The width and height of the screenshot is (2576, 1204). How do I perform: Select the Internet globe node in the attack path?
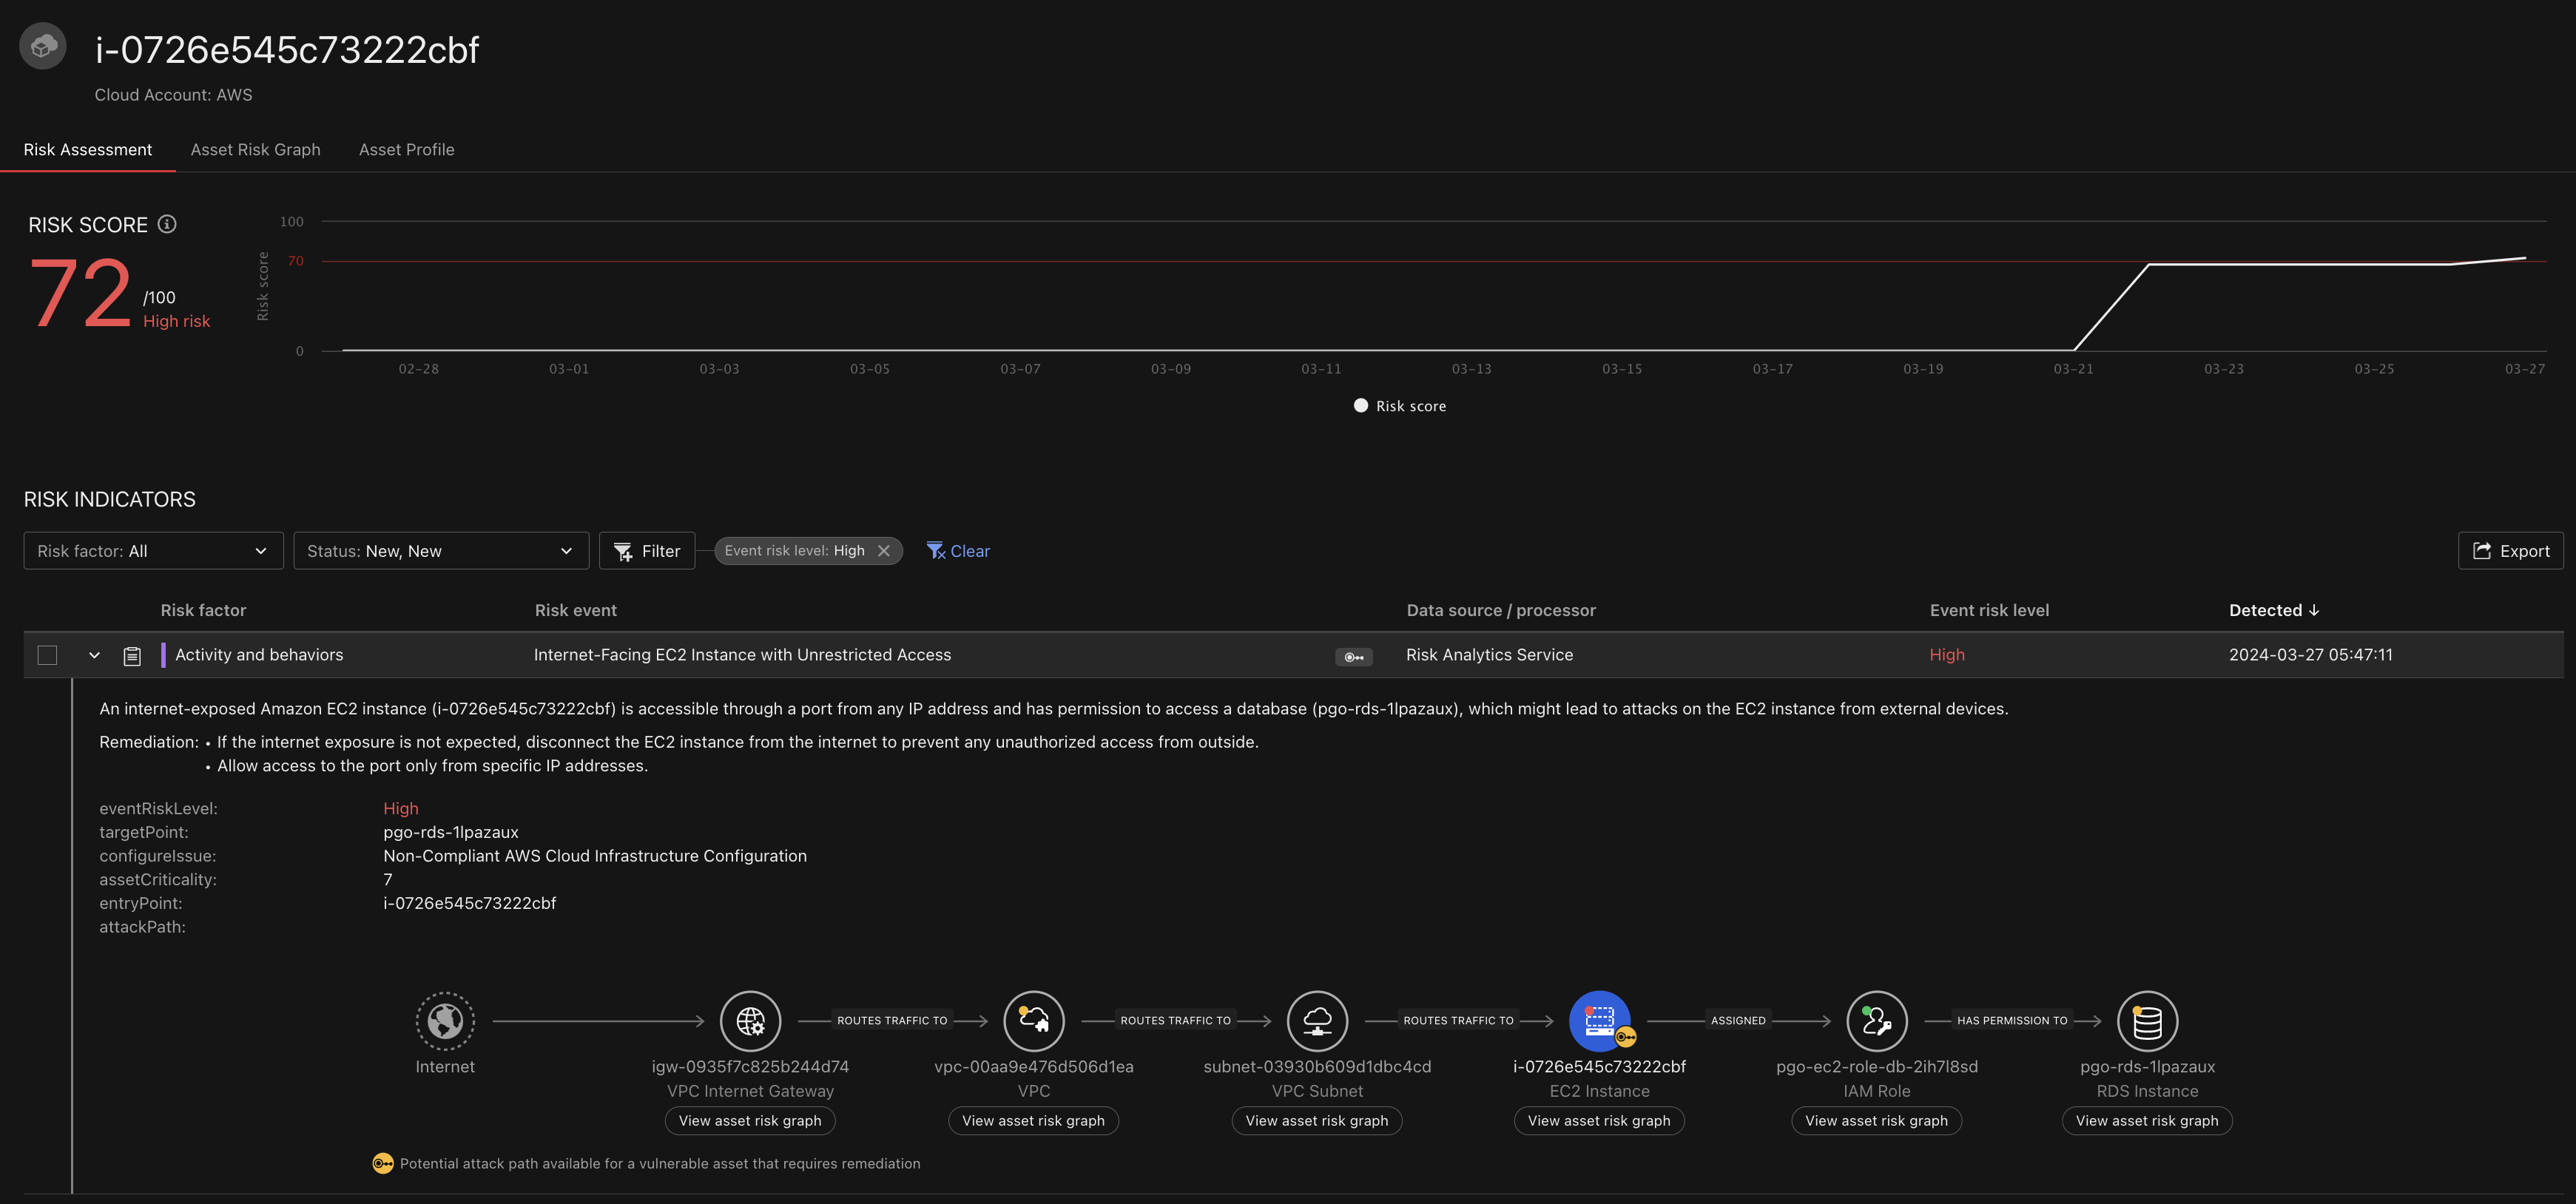click(x=445, y=1021)
